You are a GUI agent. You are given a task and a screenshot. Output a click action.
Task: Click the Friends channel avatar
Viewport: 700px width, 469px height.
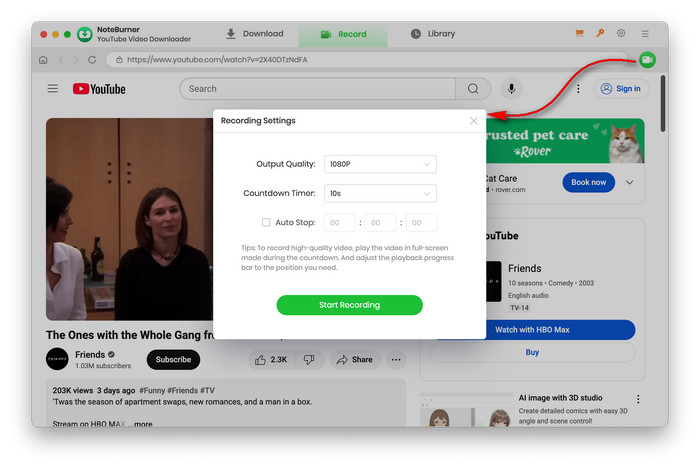(x=57, y=359)
